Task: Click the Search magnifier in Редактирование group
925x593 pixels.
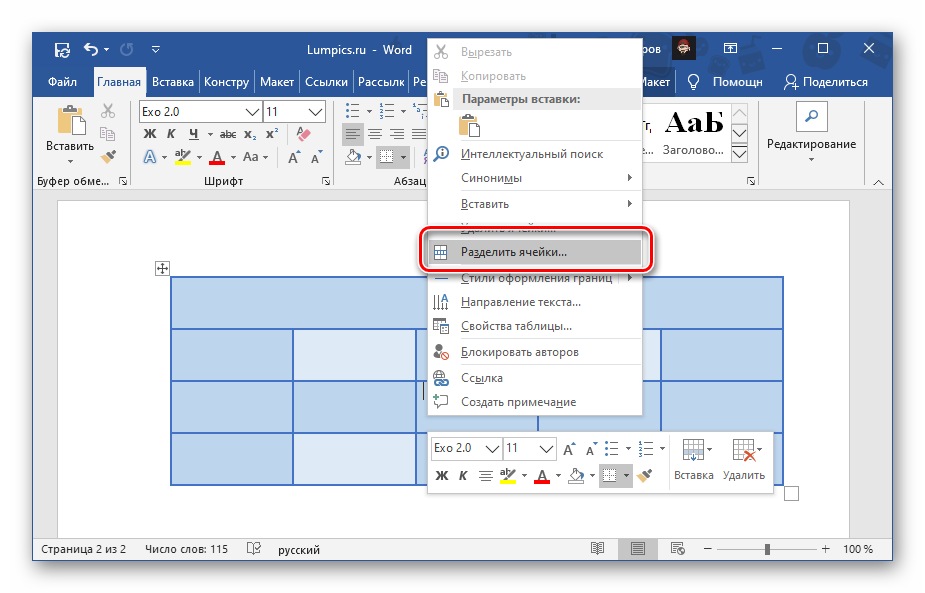Action: pos(811,118)
